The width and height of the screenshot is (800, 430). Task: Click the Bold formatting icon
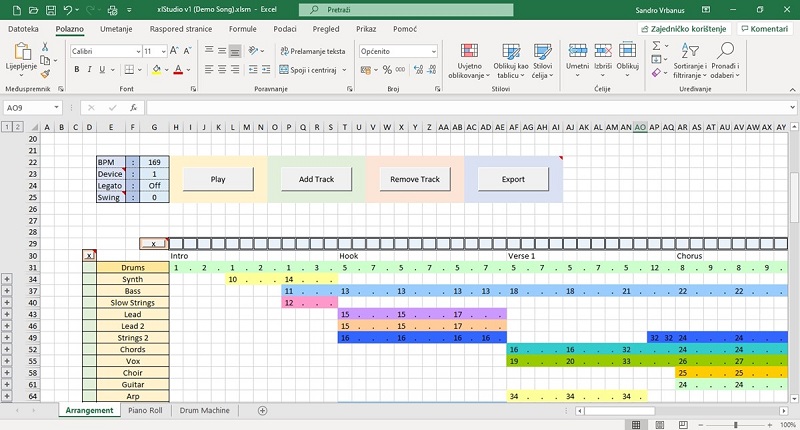pos(75,69)
